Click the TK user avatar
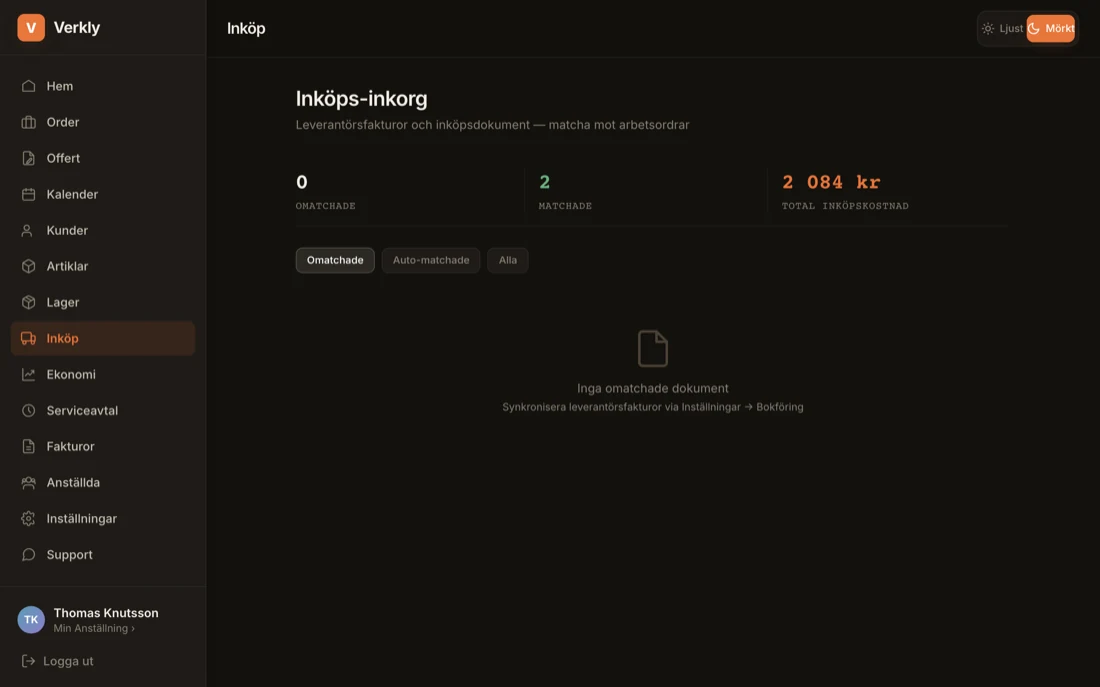 point(31,620)
